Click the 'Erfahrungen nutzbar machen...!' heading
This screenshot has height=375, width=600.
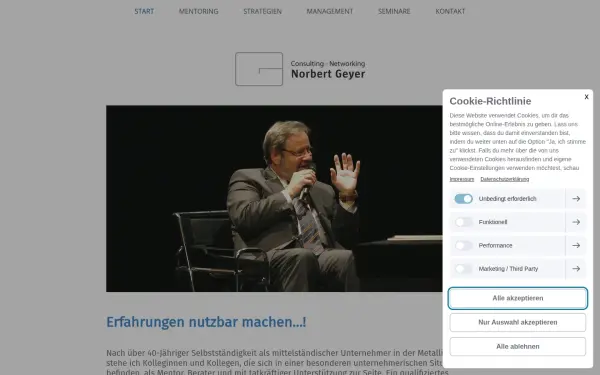pos(206,322)
